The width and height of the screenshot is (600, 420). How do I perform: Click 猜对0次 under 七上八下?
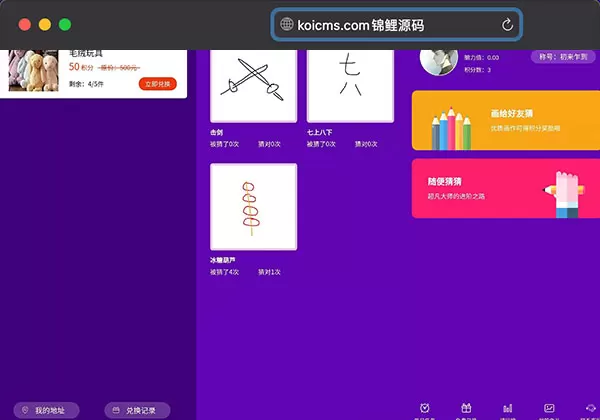coord(366,144)
